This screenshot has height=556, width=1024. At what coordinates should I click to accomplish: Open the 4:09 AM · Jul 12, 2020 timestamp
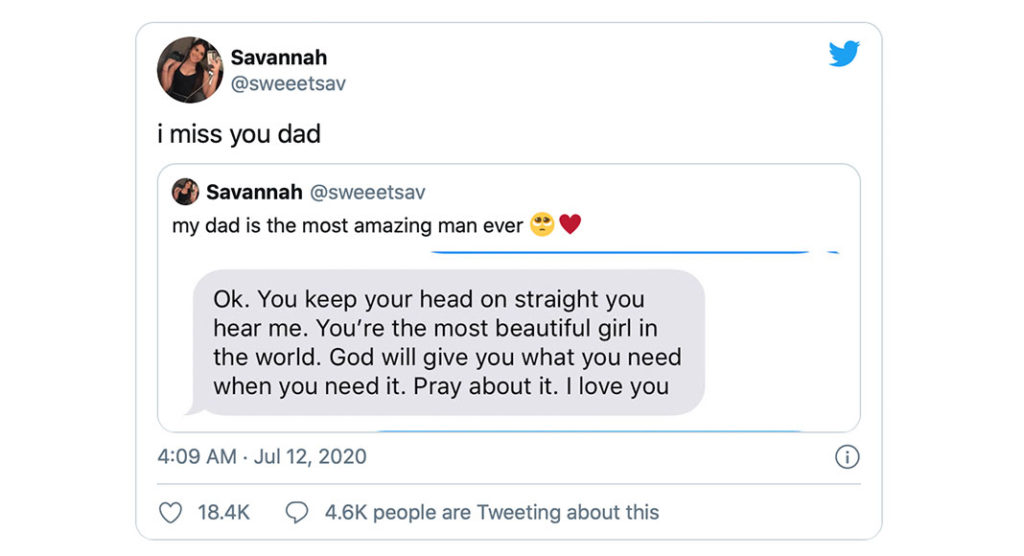(262, 457)
